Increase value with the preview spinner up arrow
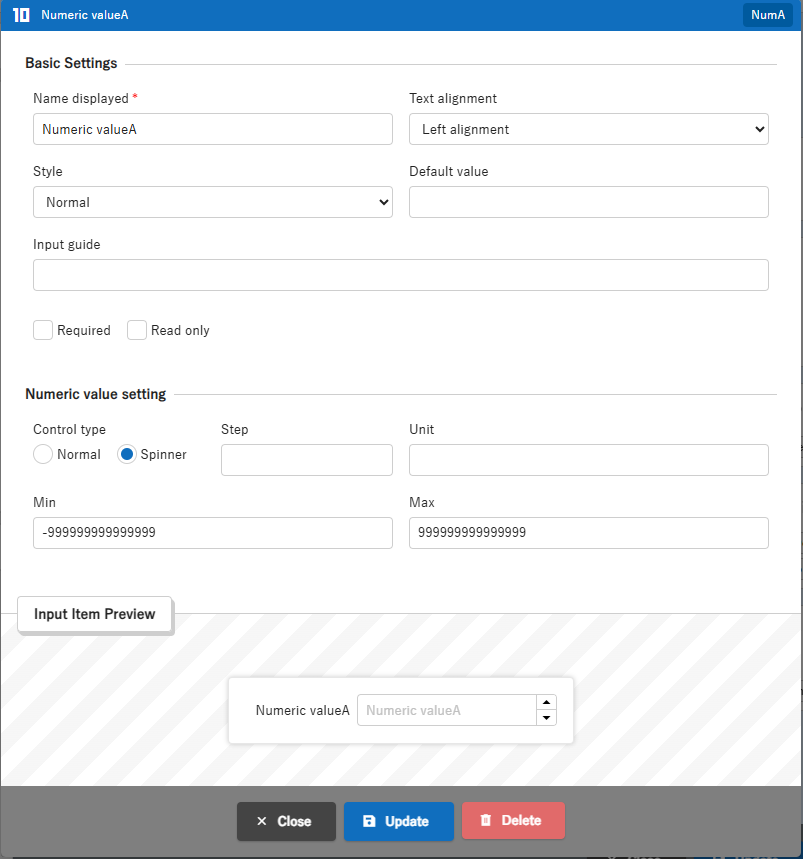 pos(546,702)
